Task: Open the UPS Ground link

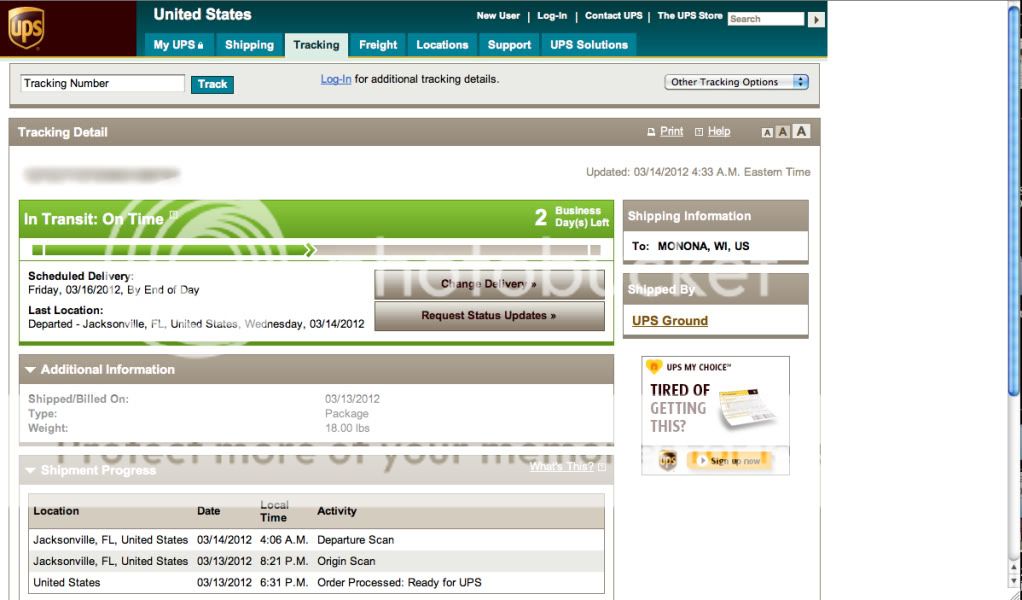Action: 669,321
